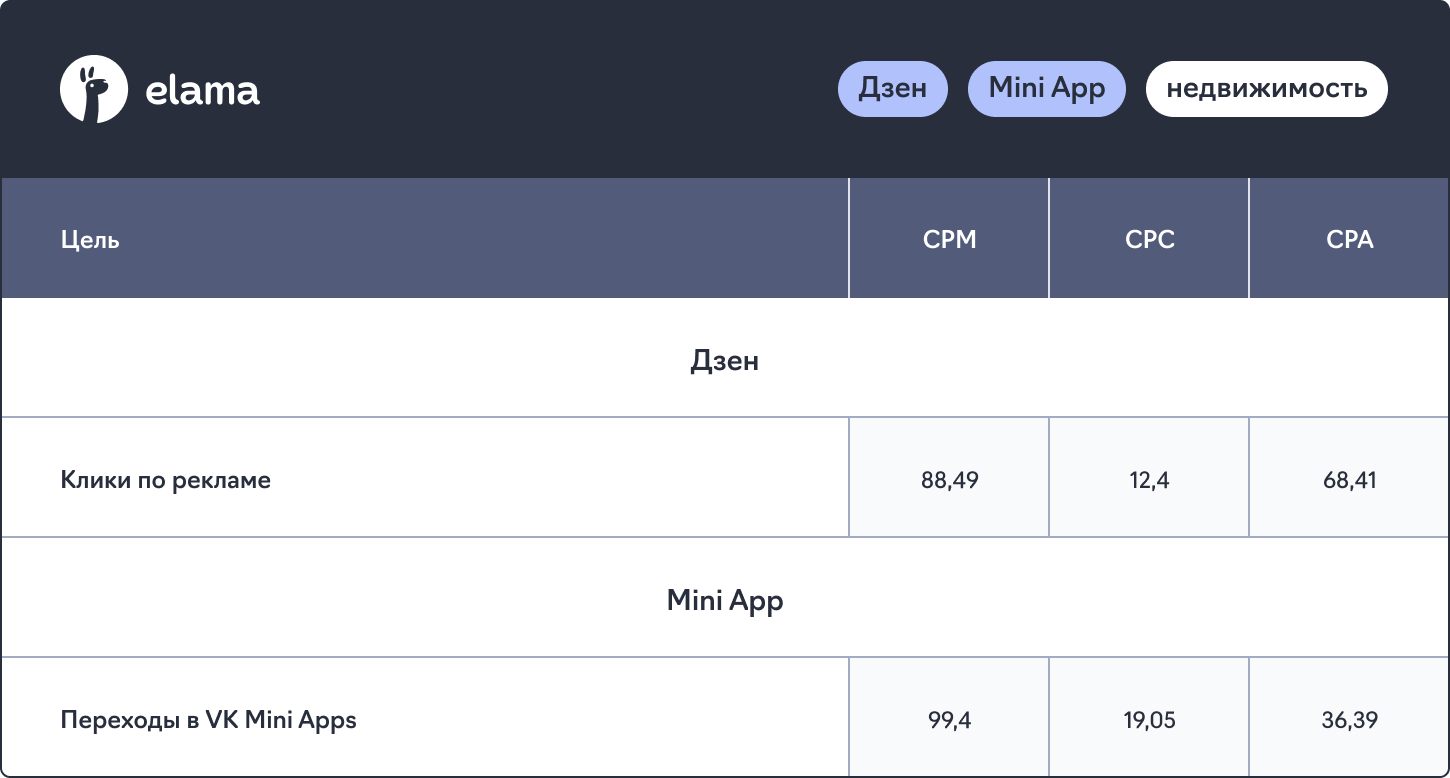1450x778 pixels.
Task: Click the CPM value 88,49
Action: pos(949,480)
